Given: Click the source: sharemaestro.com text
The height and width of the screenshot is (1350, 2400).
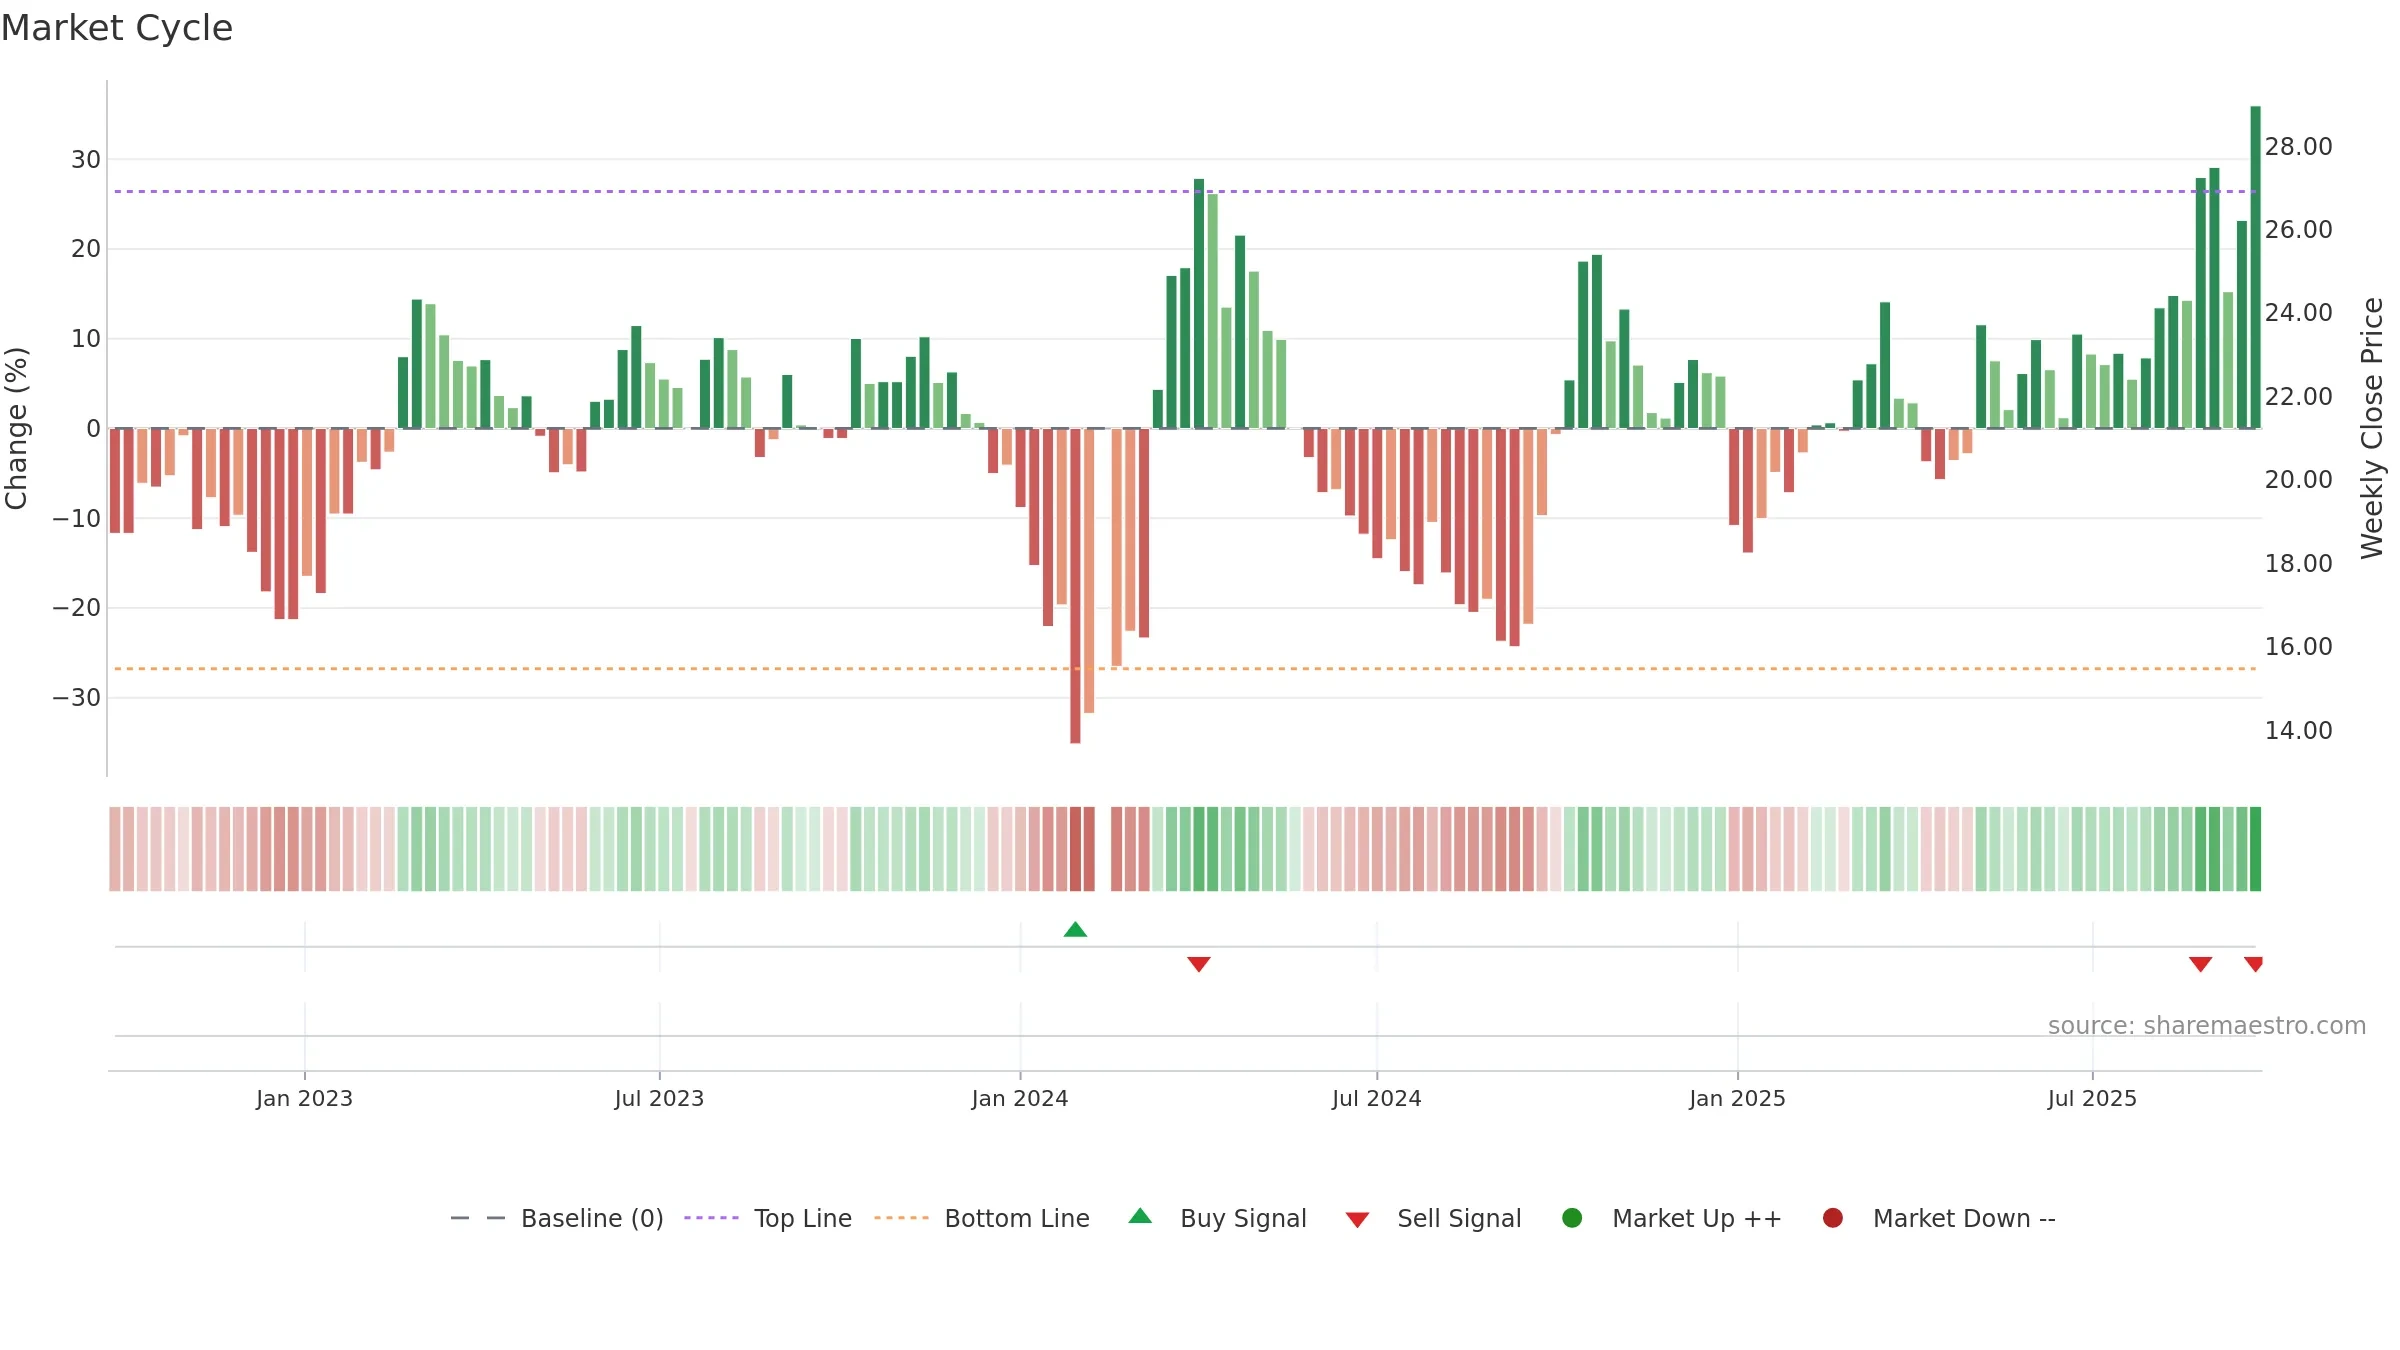Looking at the screenshot, I should 2207,1026.
